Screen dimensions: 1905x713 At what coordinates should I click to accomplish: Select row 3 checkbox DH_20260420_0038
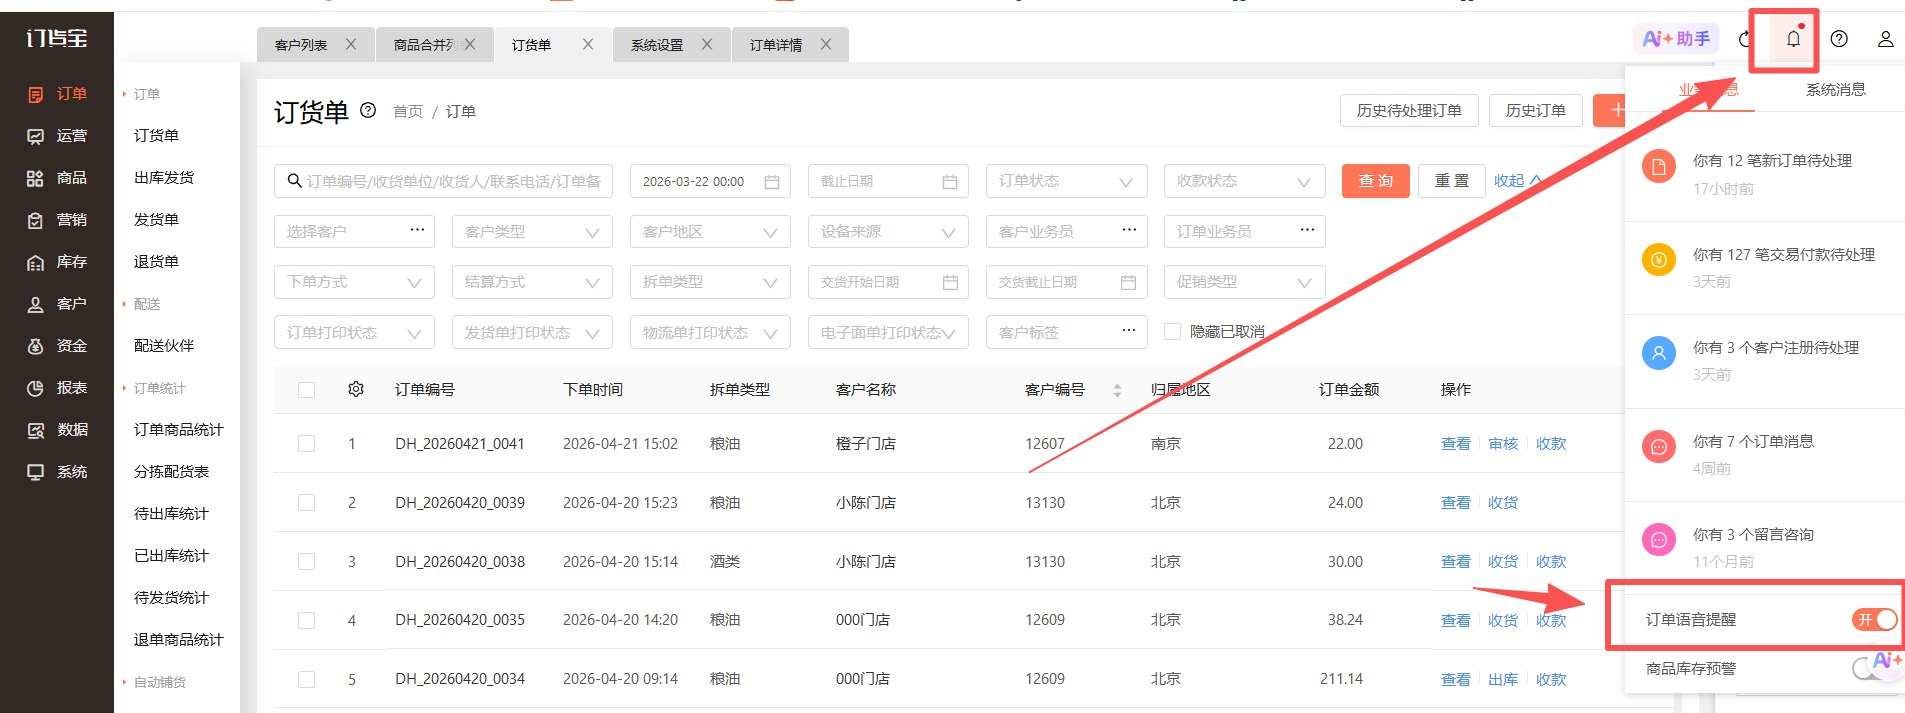306,561
